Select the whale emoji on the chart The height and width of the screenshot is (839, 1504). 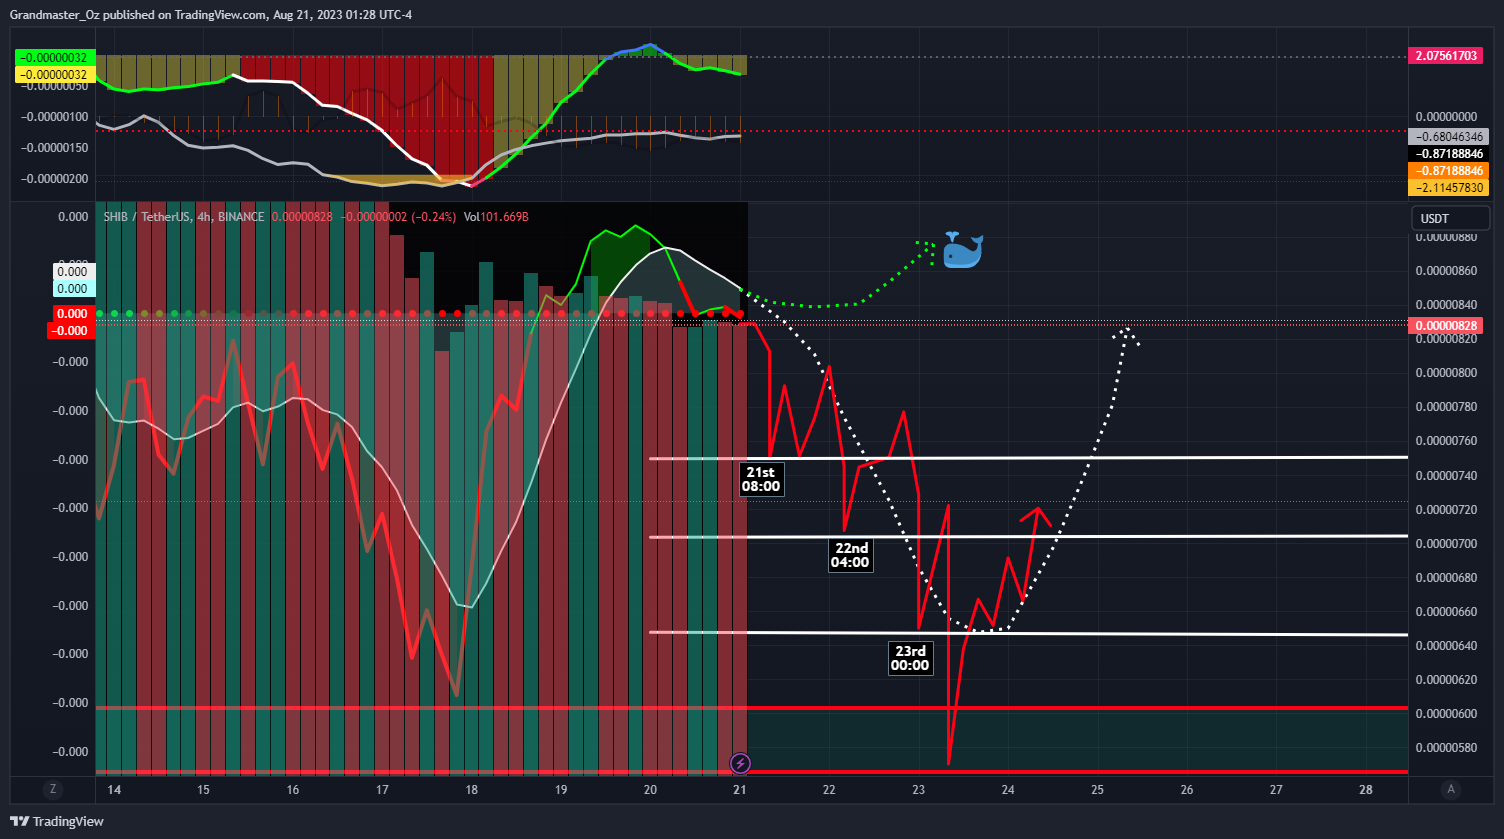(x=963, y=250)
